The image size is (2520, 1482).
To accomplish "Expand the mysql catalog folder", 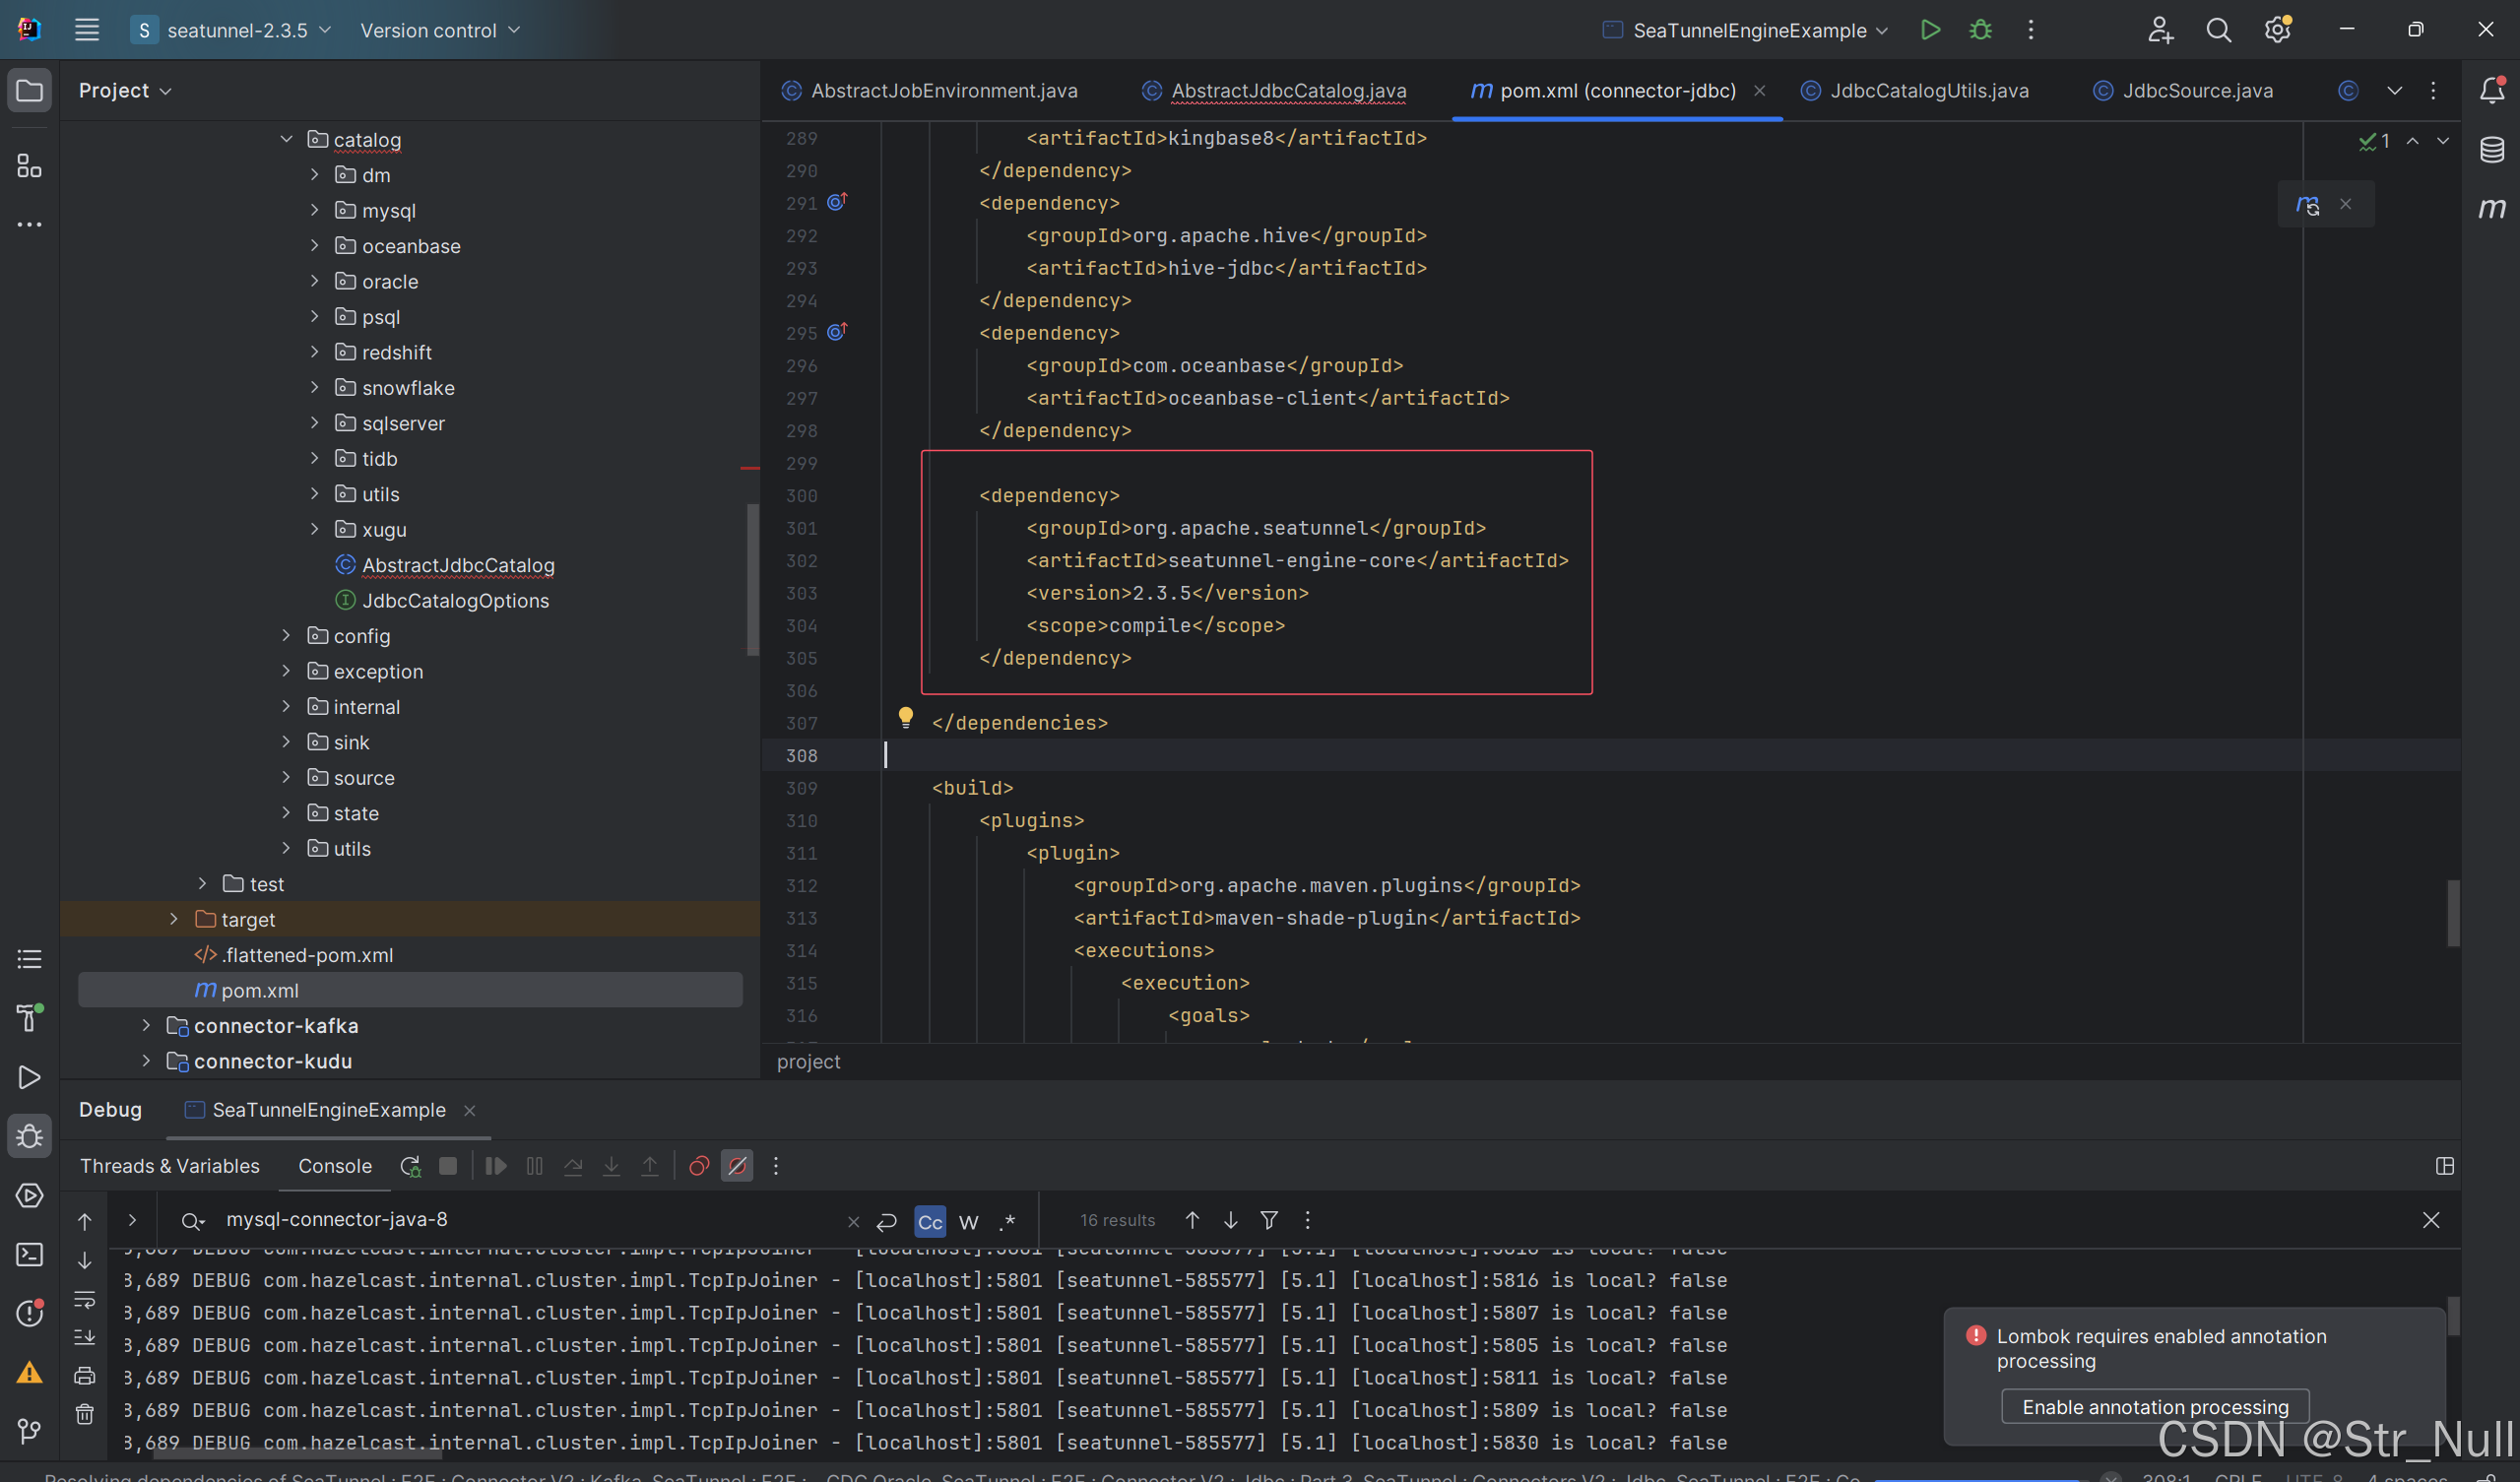I will click(x=314, y=210).
